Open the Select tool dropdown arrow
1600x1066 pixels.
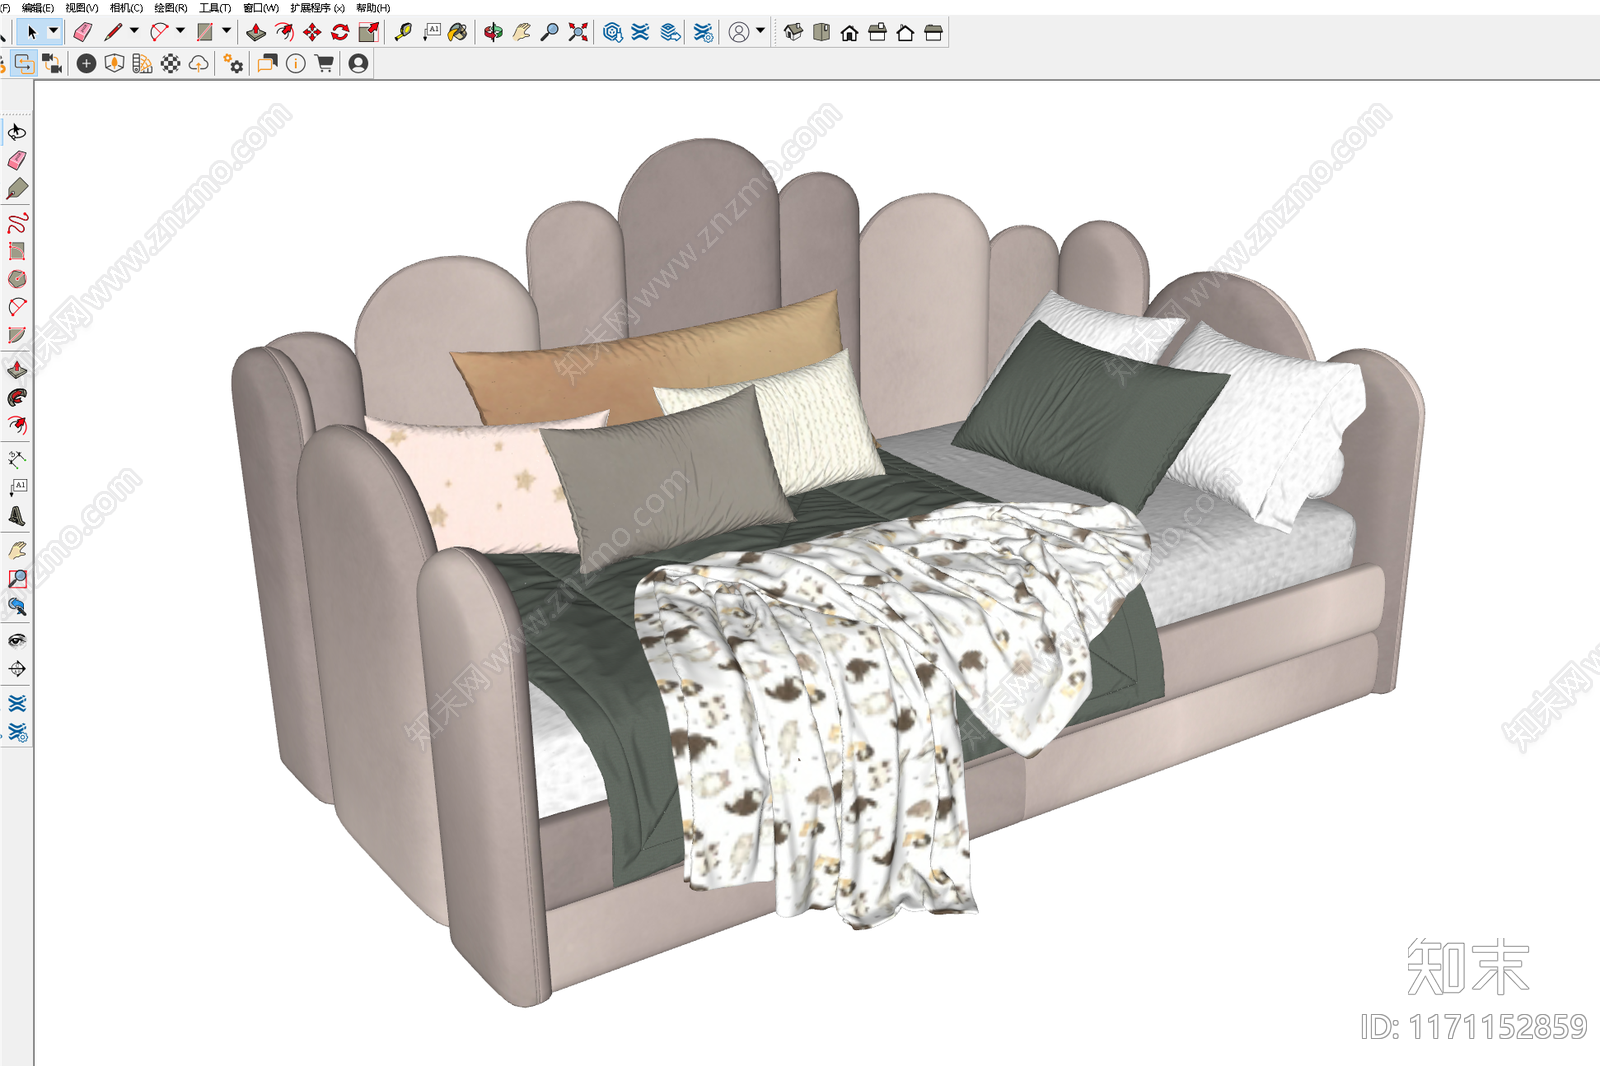54,32
